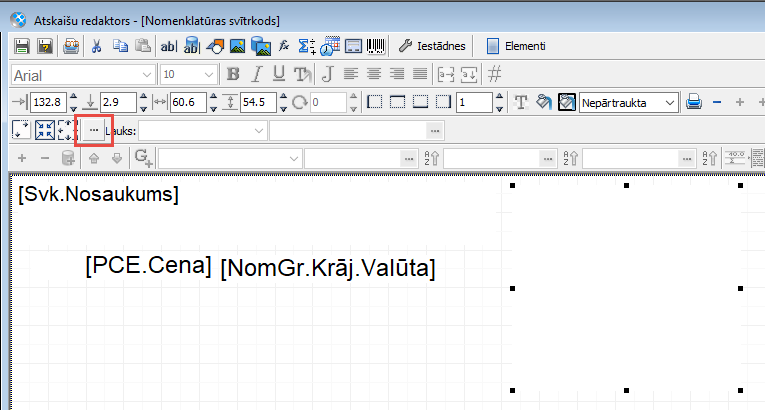Screen dimensions: 765x410
Task: Click the X position field showing 132.8
Action: 48,102
